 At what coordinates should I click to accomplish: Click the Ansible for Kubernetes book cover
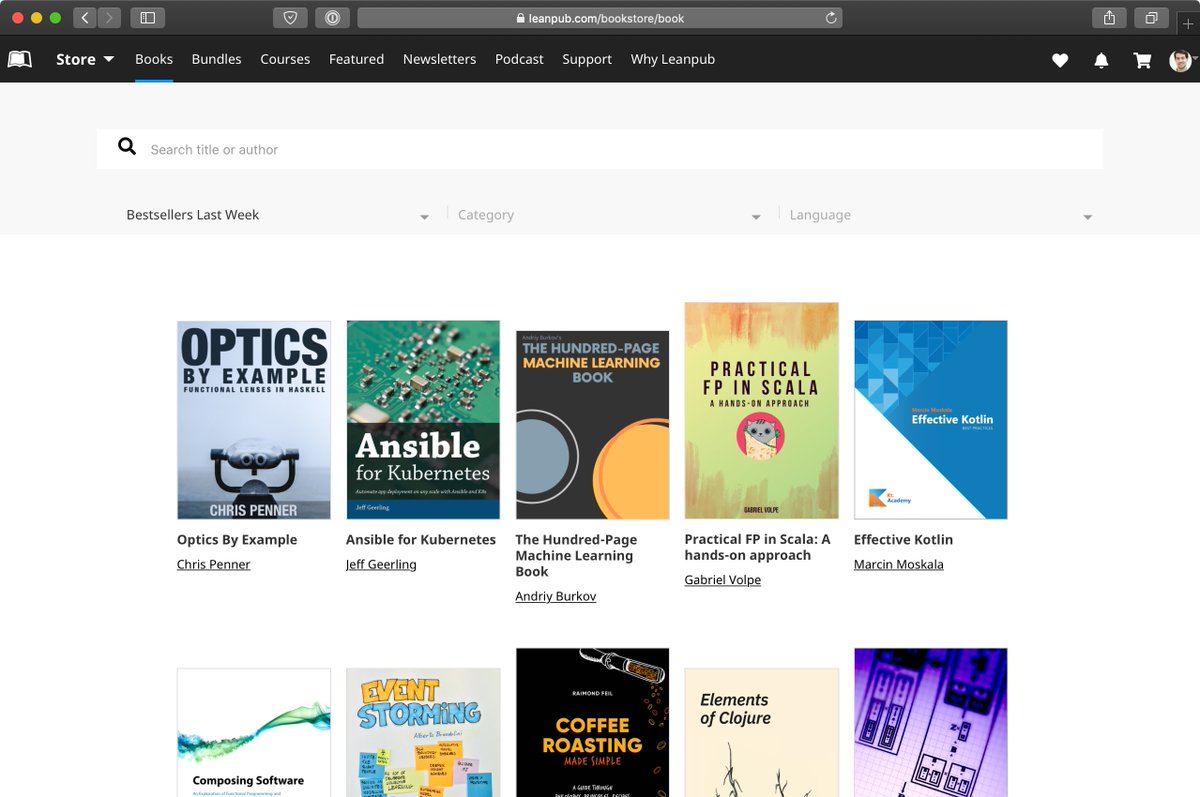pos(423,420)
